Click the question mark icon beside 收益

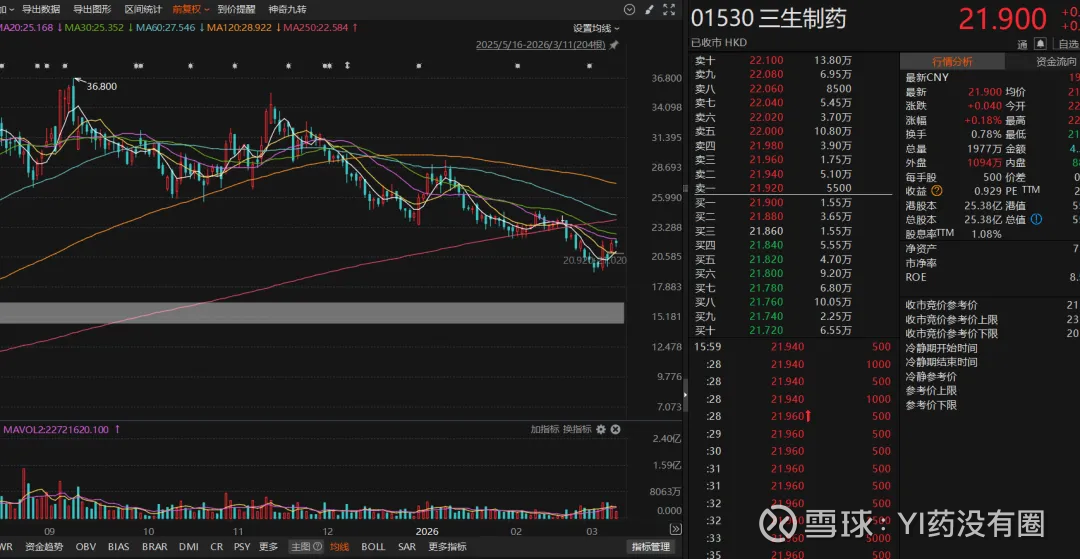click(x=937, y=191)
